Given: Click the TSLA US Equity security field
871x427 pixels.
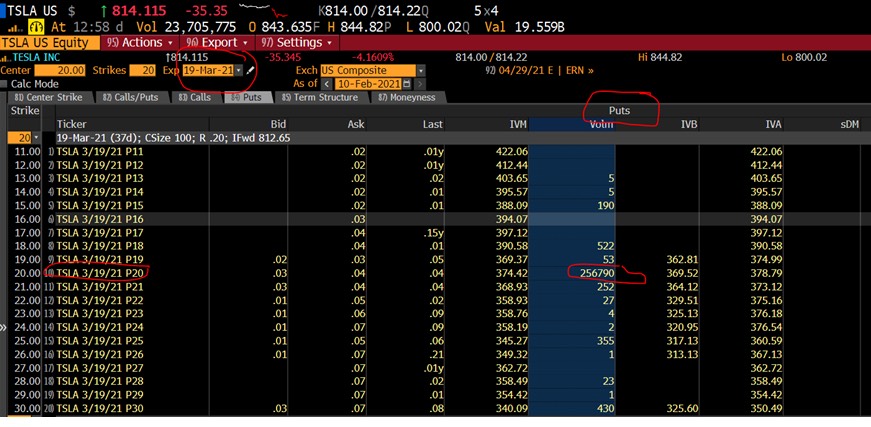Looking at the screenshot, I should [x=50, y=43].
